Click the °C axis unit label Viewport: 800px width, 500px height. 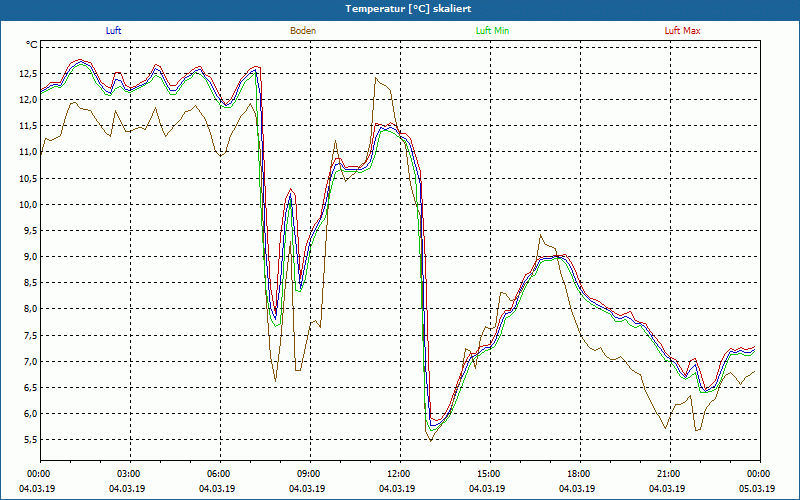[32, 45]
